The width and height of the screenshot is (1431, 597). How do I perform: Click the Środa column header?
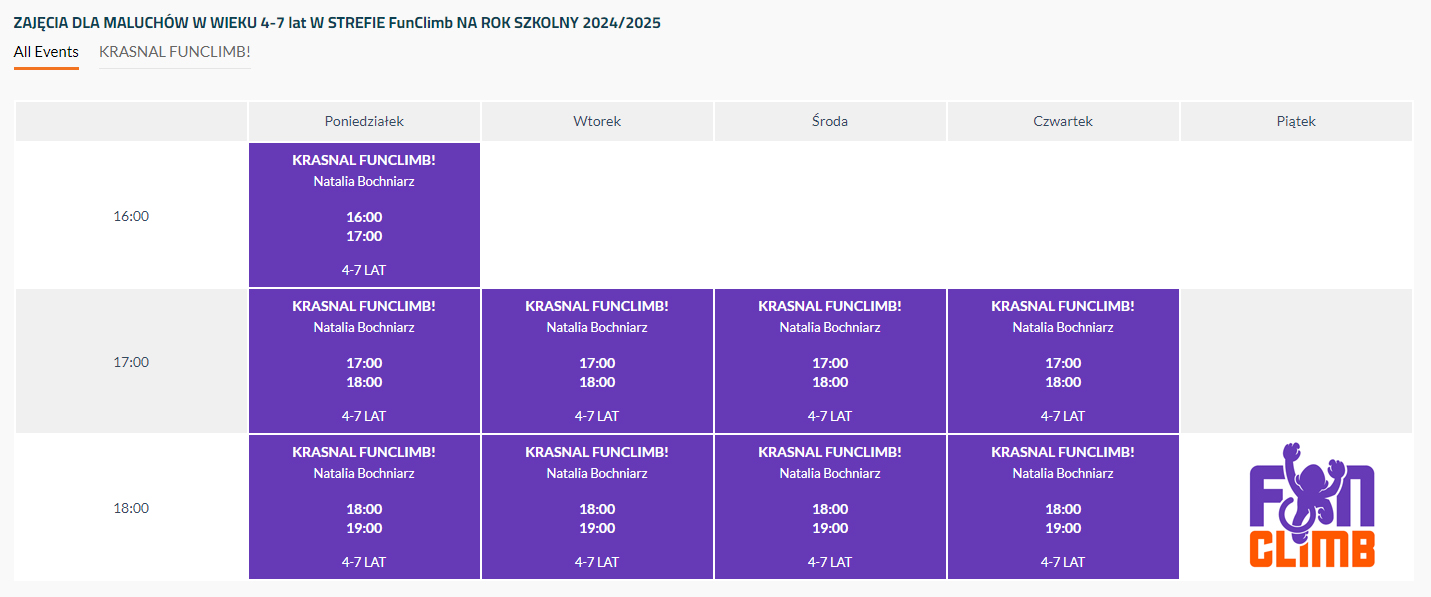click(x=830, y=121)
